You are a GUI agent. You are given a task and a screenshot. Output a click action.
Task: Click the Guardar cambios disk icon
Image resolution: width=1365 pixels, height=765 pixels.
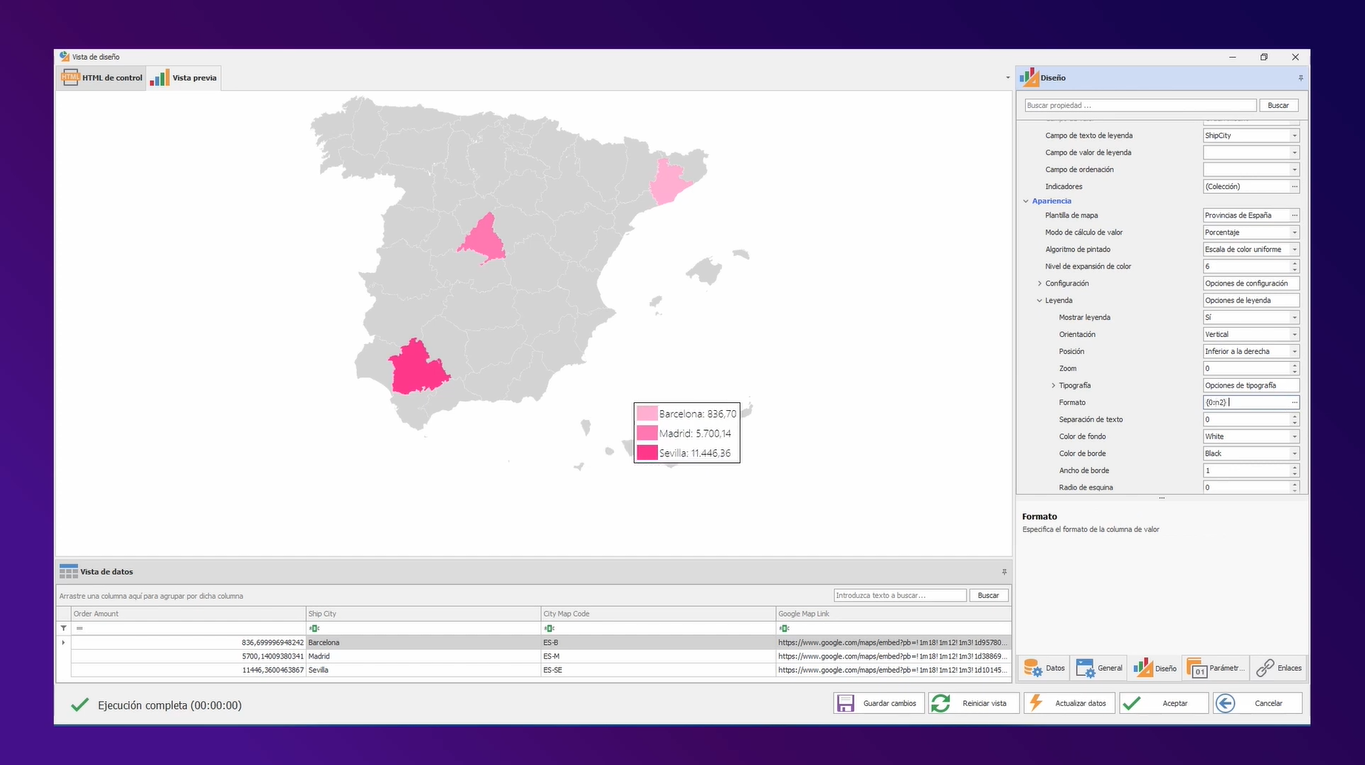[x=847, y=702]
